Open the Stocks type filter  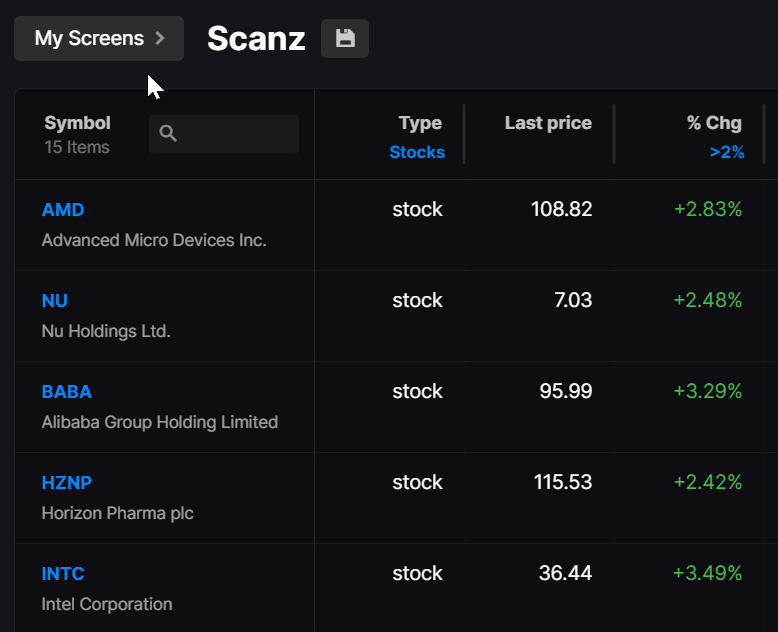pos(417,152)
